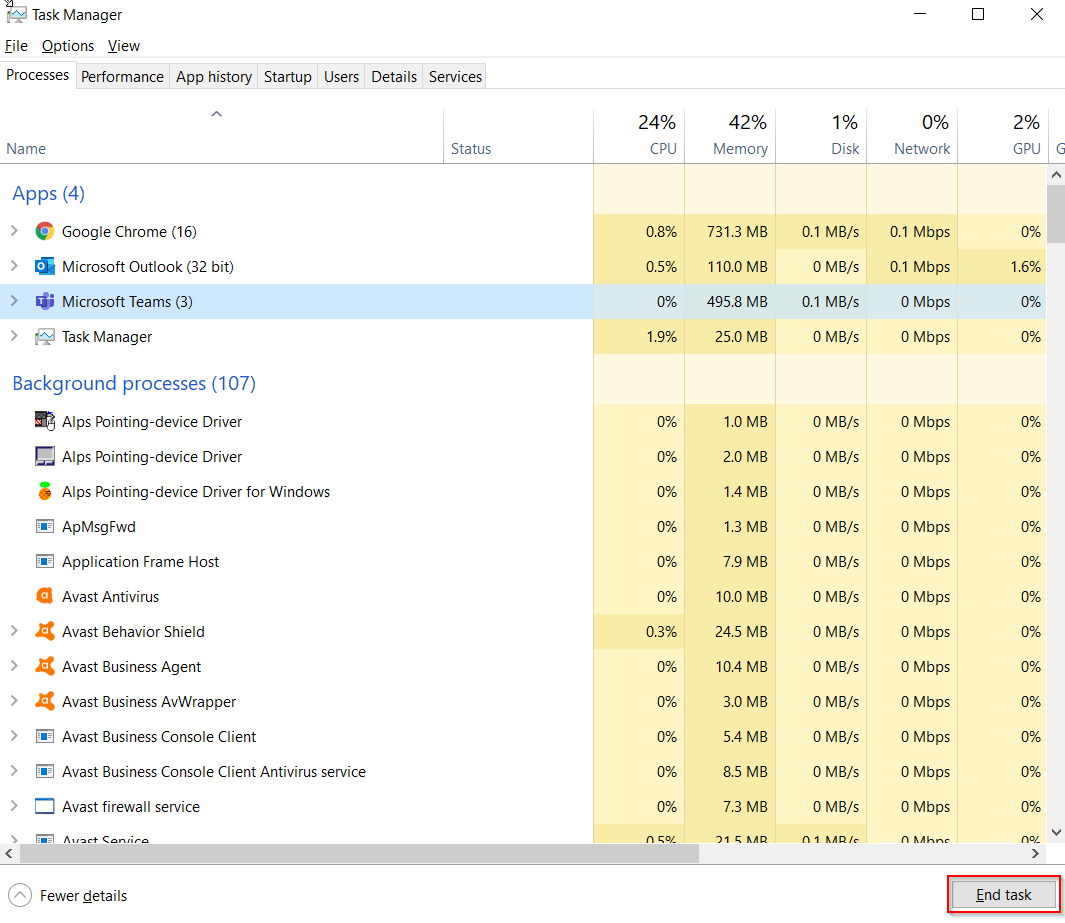Open the File menu
Viewport: 1065px width, 923px height.
[16, 46]
